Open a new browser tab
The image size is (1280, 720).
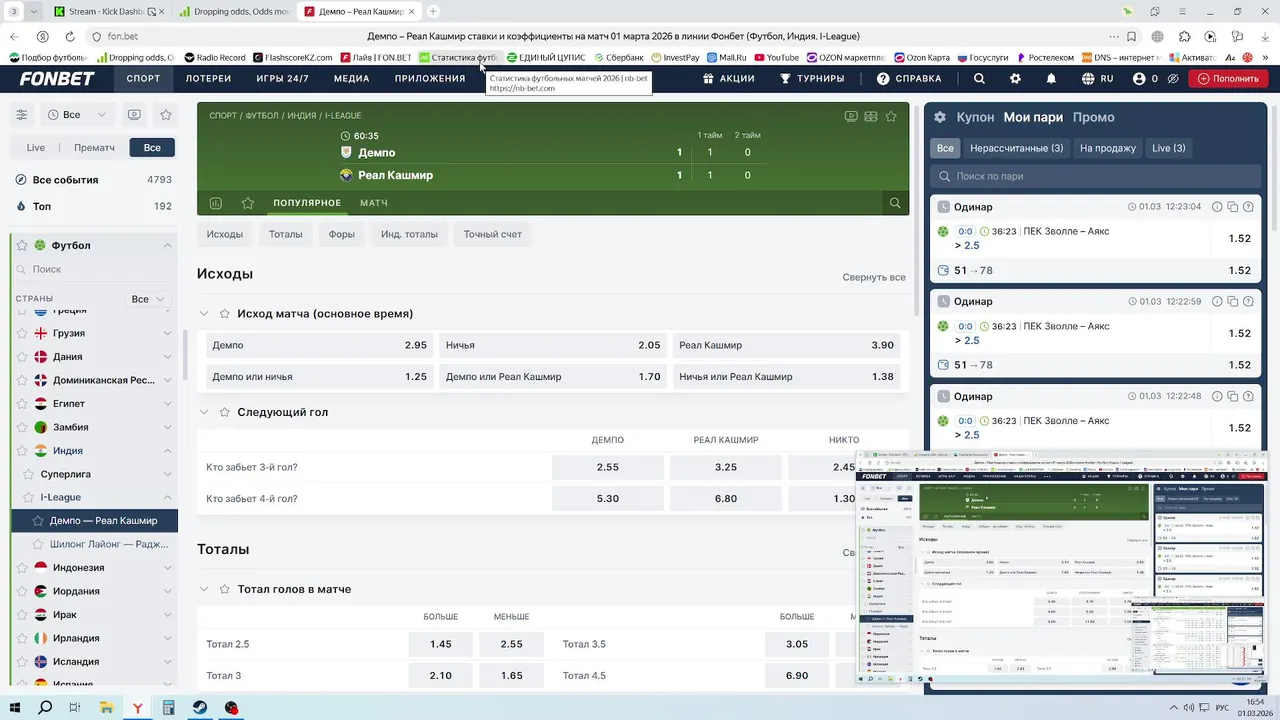pyautogui.click(x=433, y=11)
